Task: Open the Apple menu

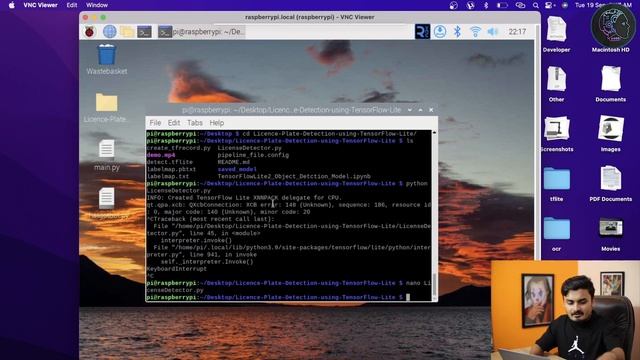Action: coord(11,5)
